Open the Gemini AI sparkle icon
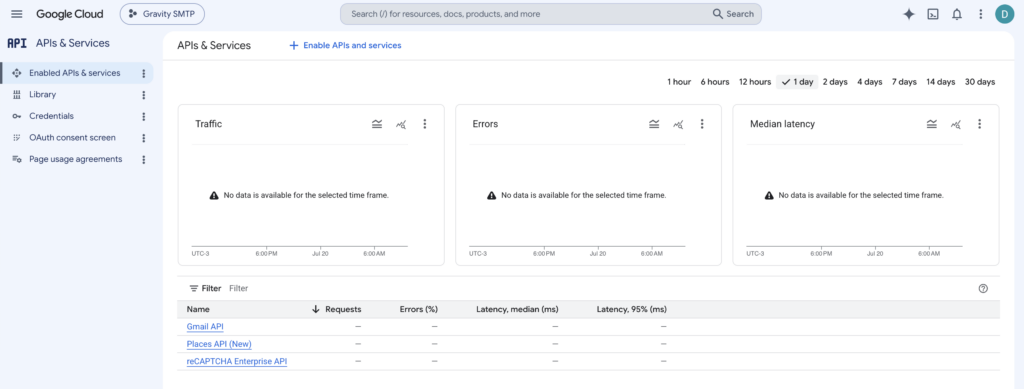 [x=908, y=14]
